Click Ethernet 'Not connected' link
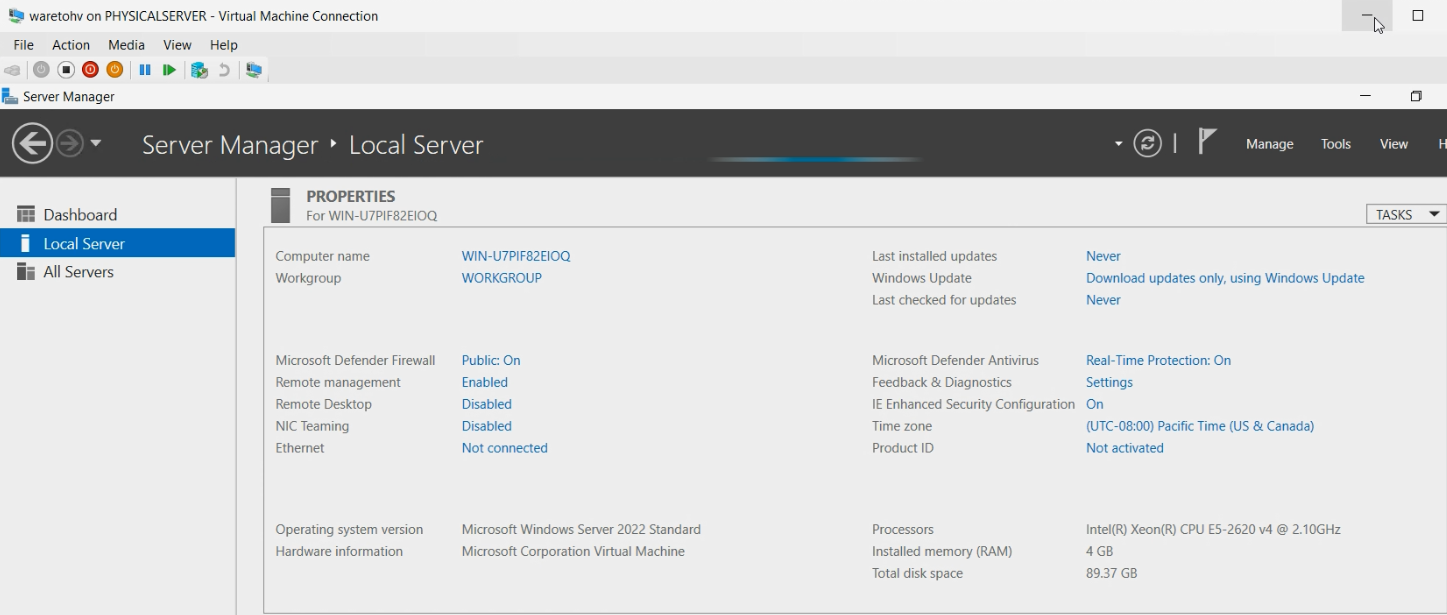Viewport: 1447px width, 615px height. (505, 448)
